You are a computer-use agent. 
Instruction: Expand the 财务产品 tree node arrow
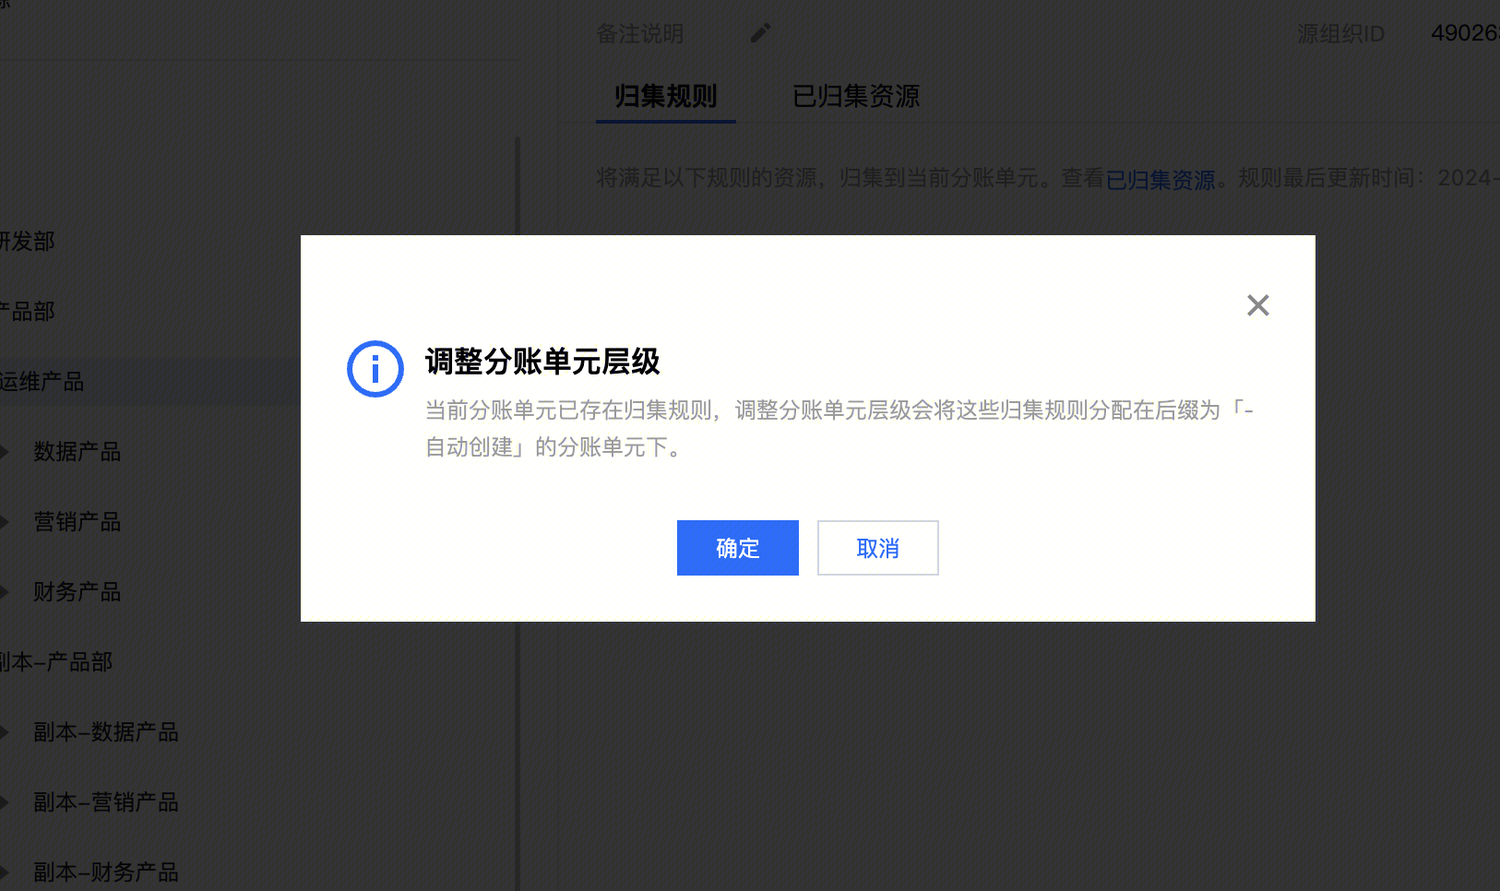pos(4,592)
